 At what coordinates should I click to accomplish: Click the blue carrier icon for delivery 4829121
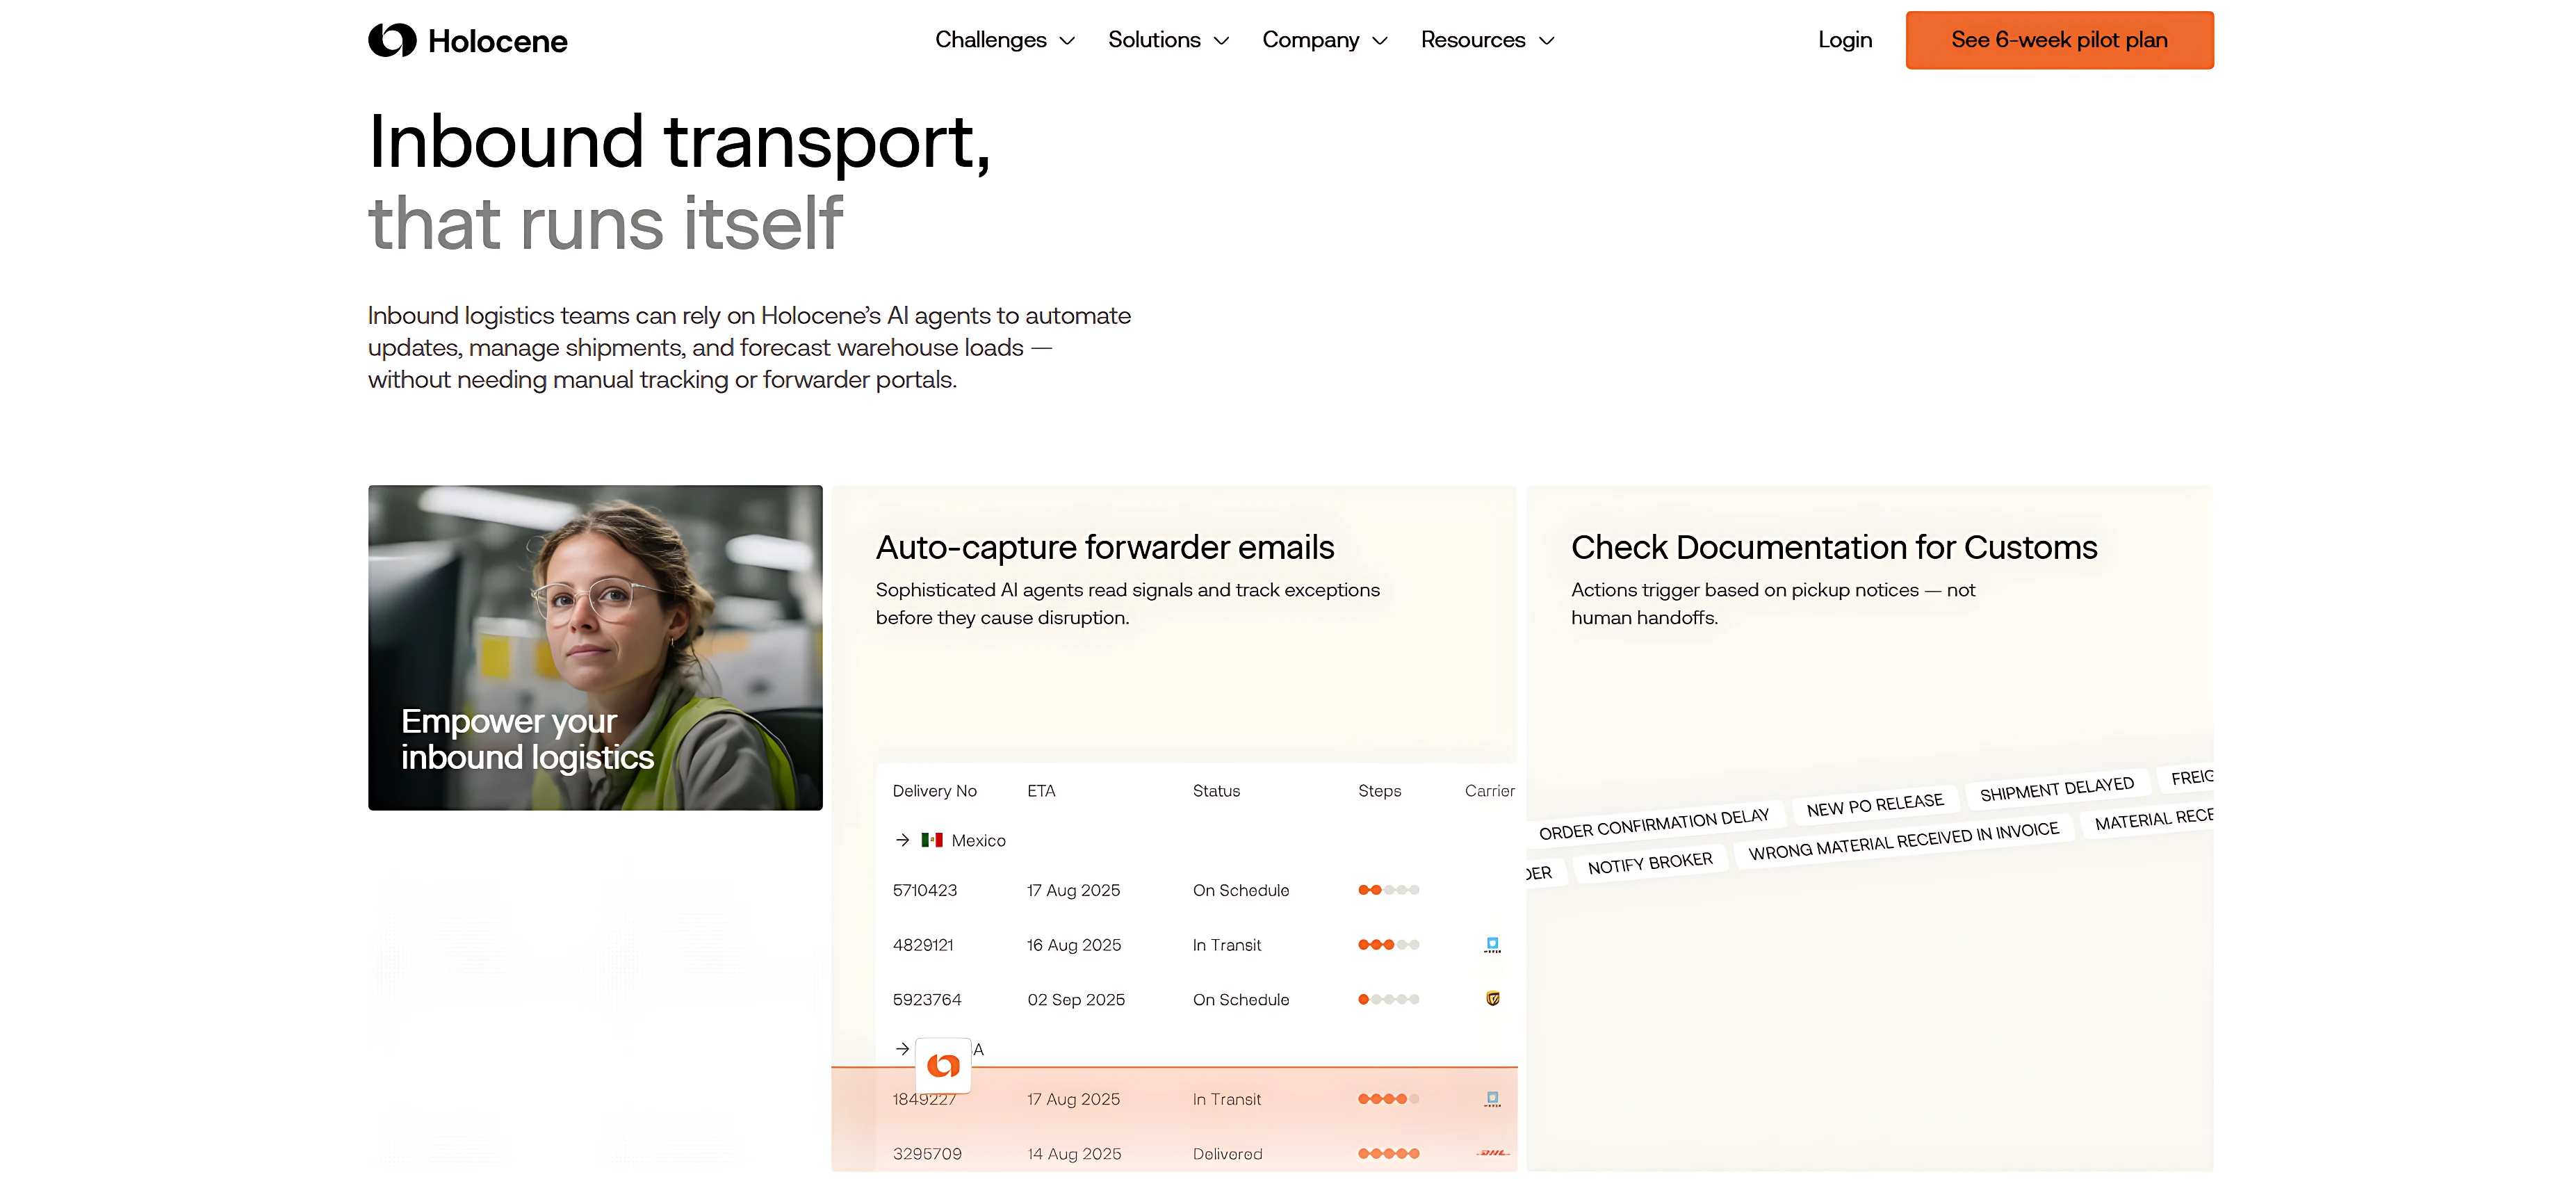pyautogui.click(x=1492, y=944)
